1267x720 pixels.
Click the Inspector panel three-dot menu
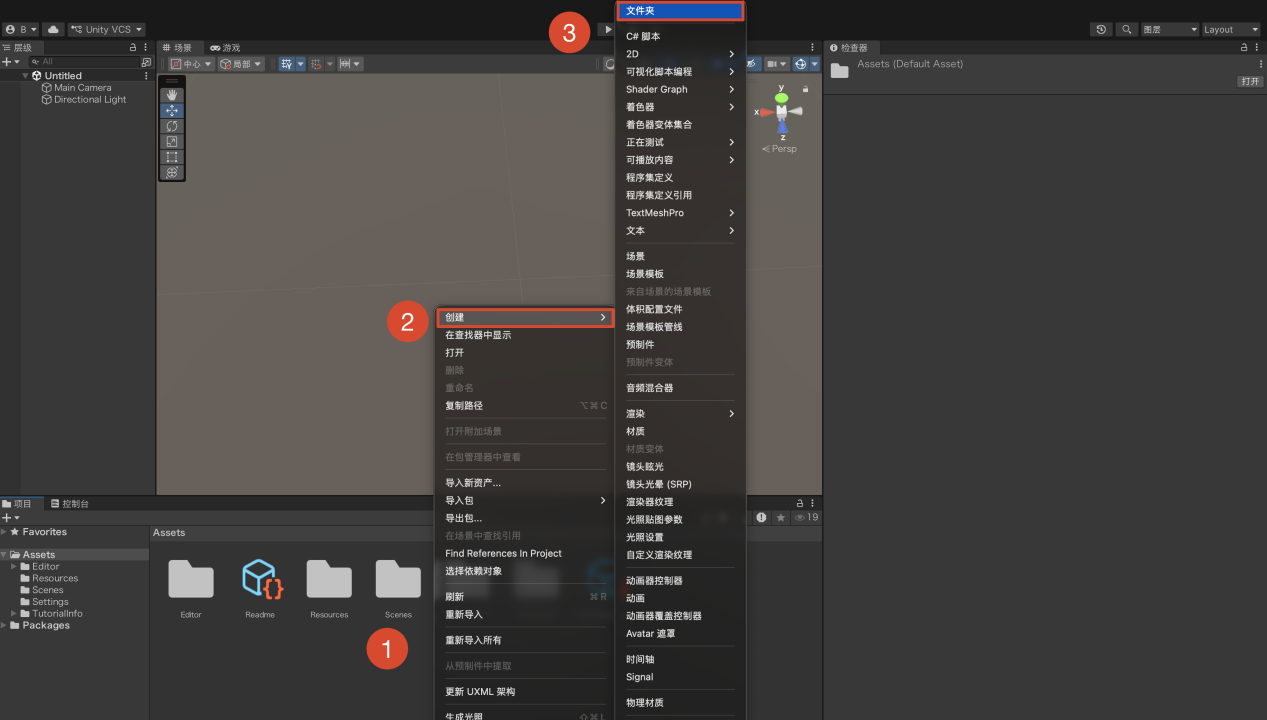click(1257, 47)
